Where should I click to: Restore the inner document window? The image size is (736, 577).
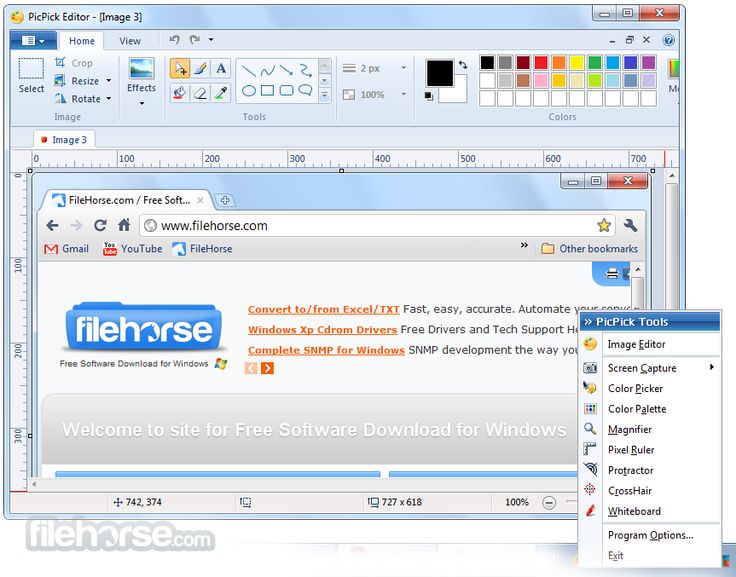(x=629, y=40)
